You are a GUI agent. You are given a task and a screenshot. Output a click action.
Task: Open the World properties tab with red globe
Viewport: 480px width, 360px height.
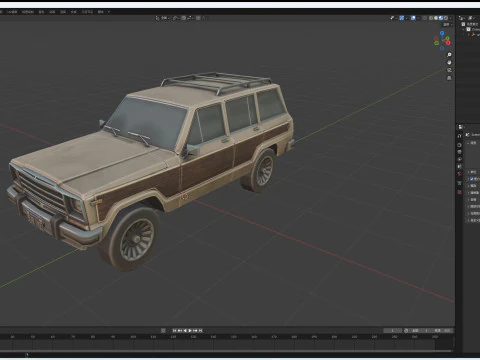point(459,173)
